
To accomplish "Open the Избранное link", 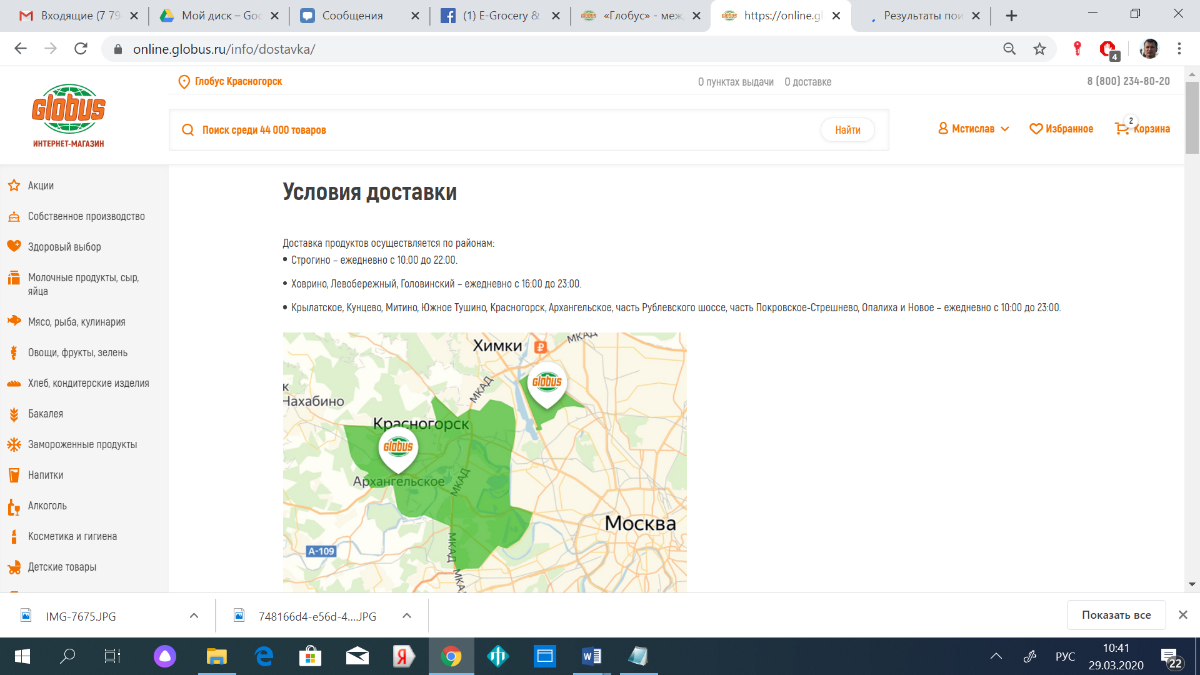I will point(1069,129).
